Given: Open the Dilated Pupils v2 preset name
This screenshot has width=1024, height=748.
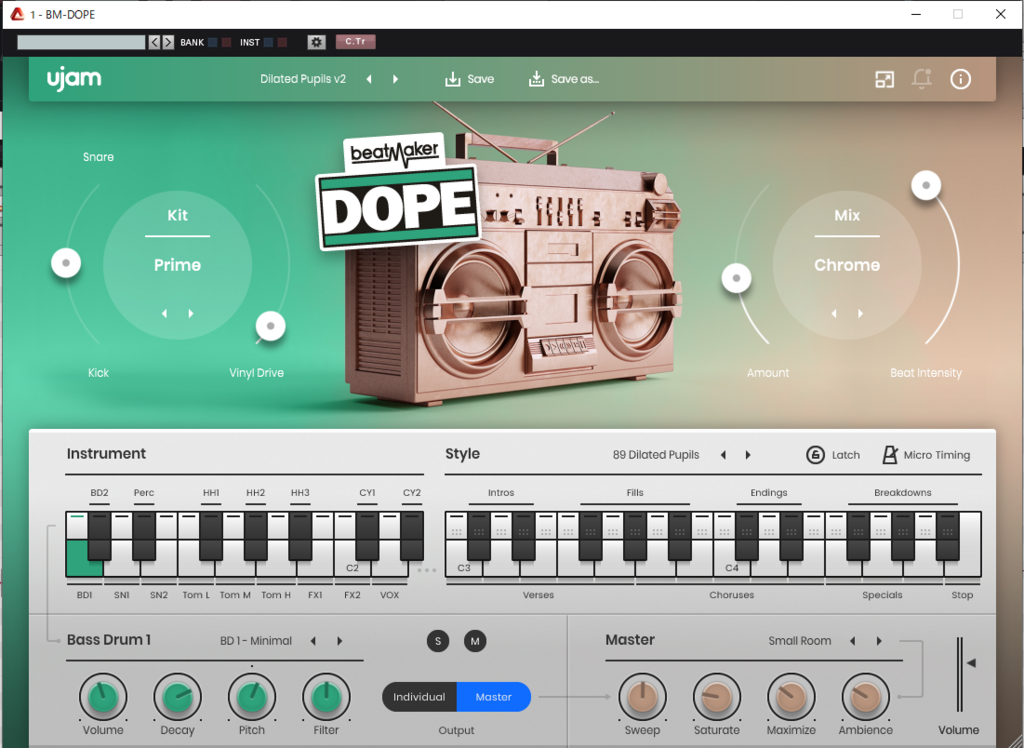Looking at the screenshot, I should (303, 79).
